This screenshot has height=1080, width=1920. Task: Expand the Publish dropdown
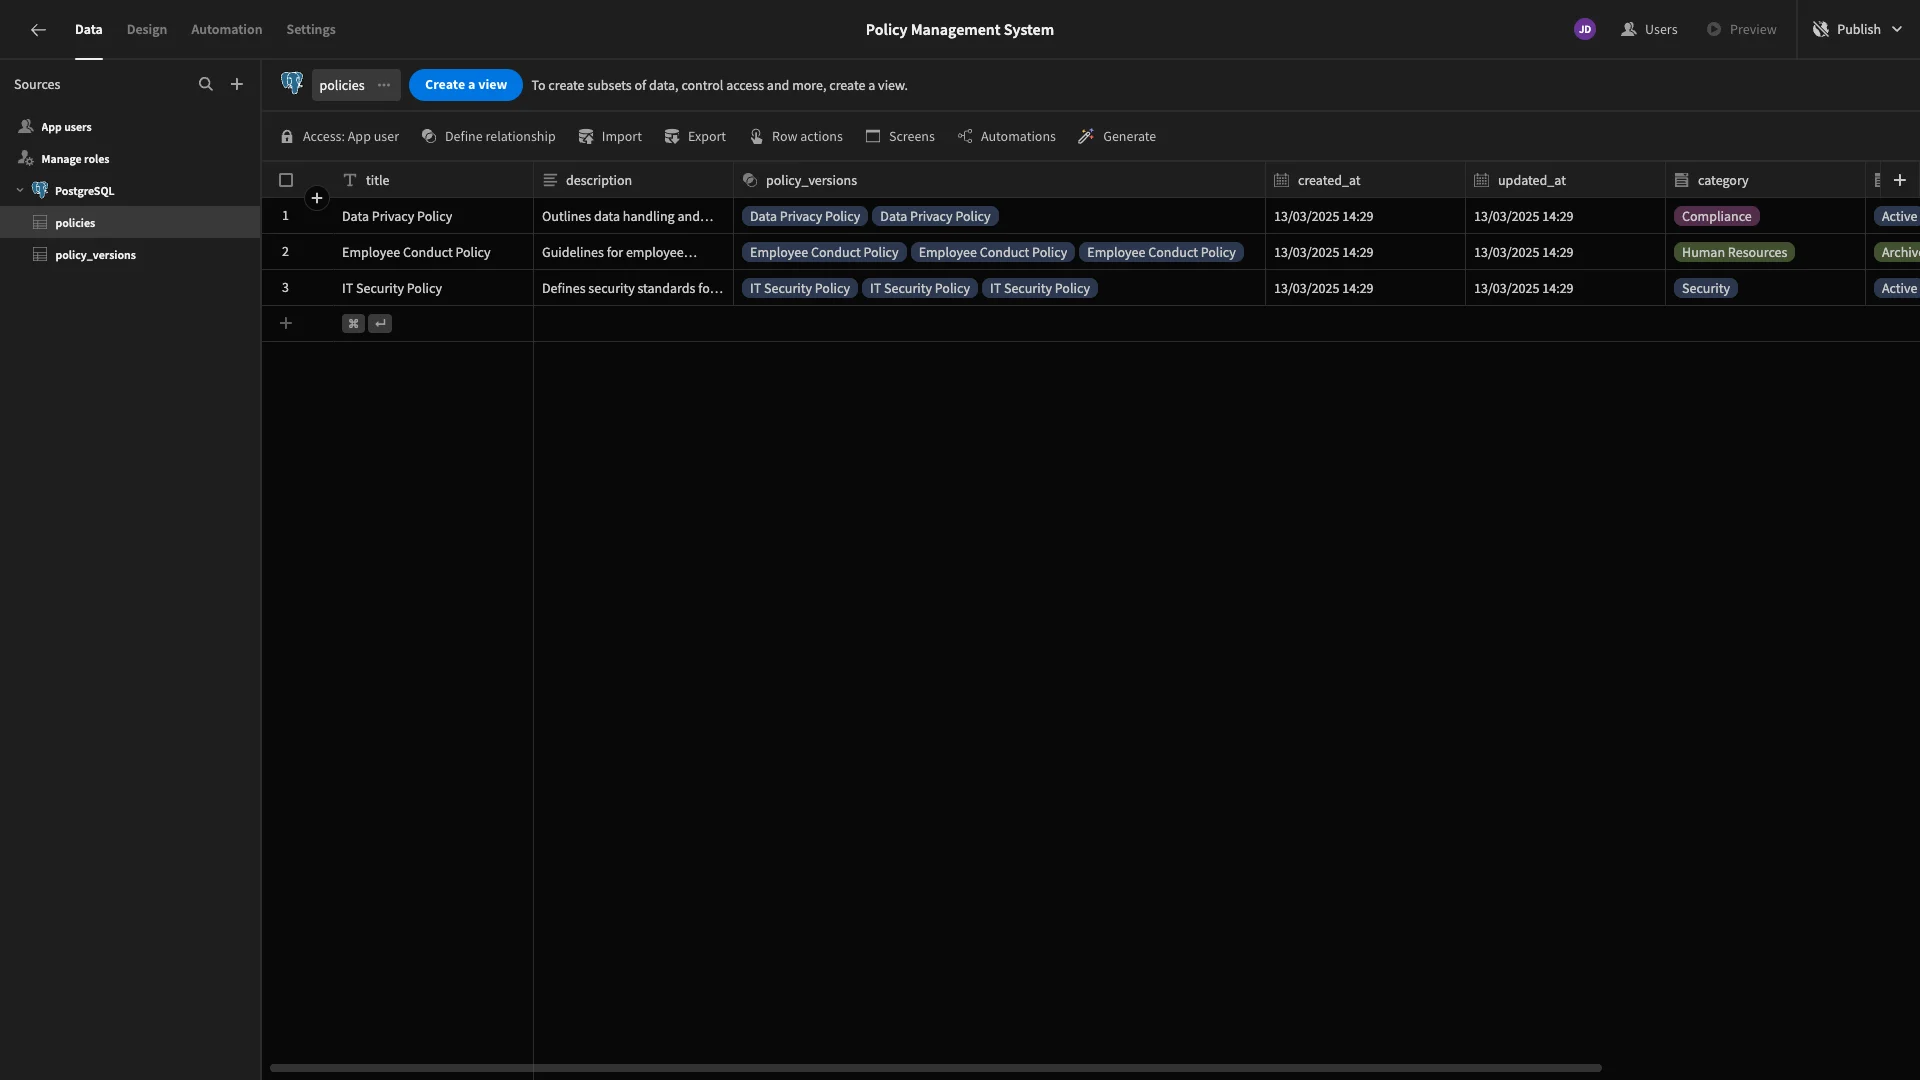click(x=1897, y=30)
